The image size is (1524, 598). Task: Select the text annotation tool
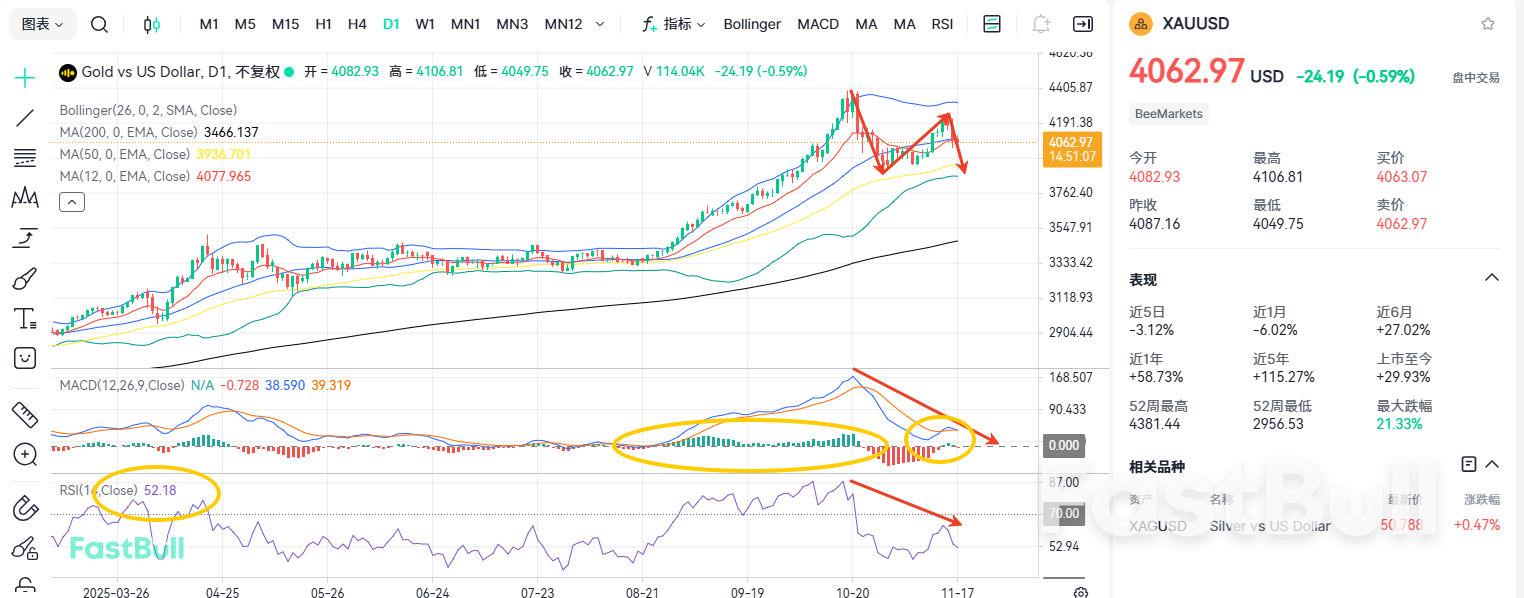[x=24, y=317]
